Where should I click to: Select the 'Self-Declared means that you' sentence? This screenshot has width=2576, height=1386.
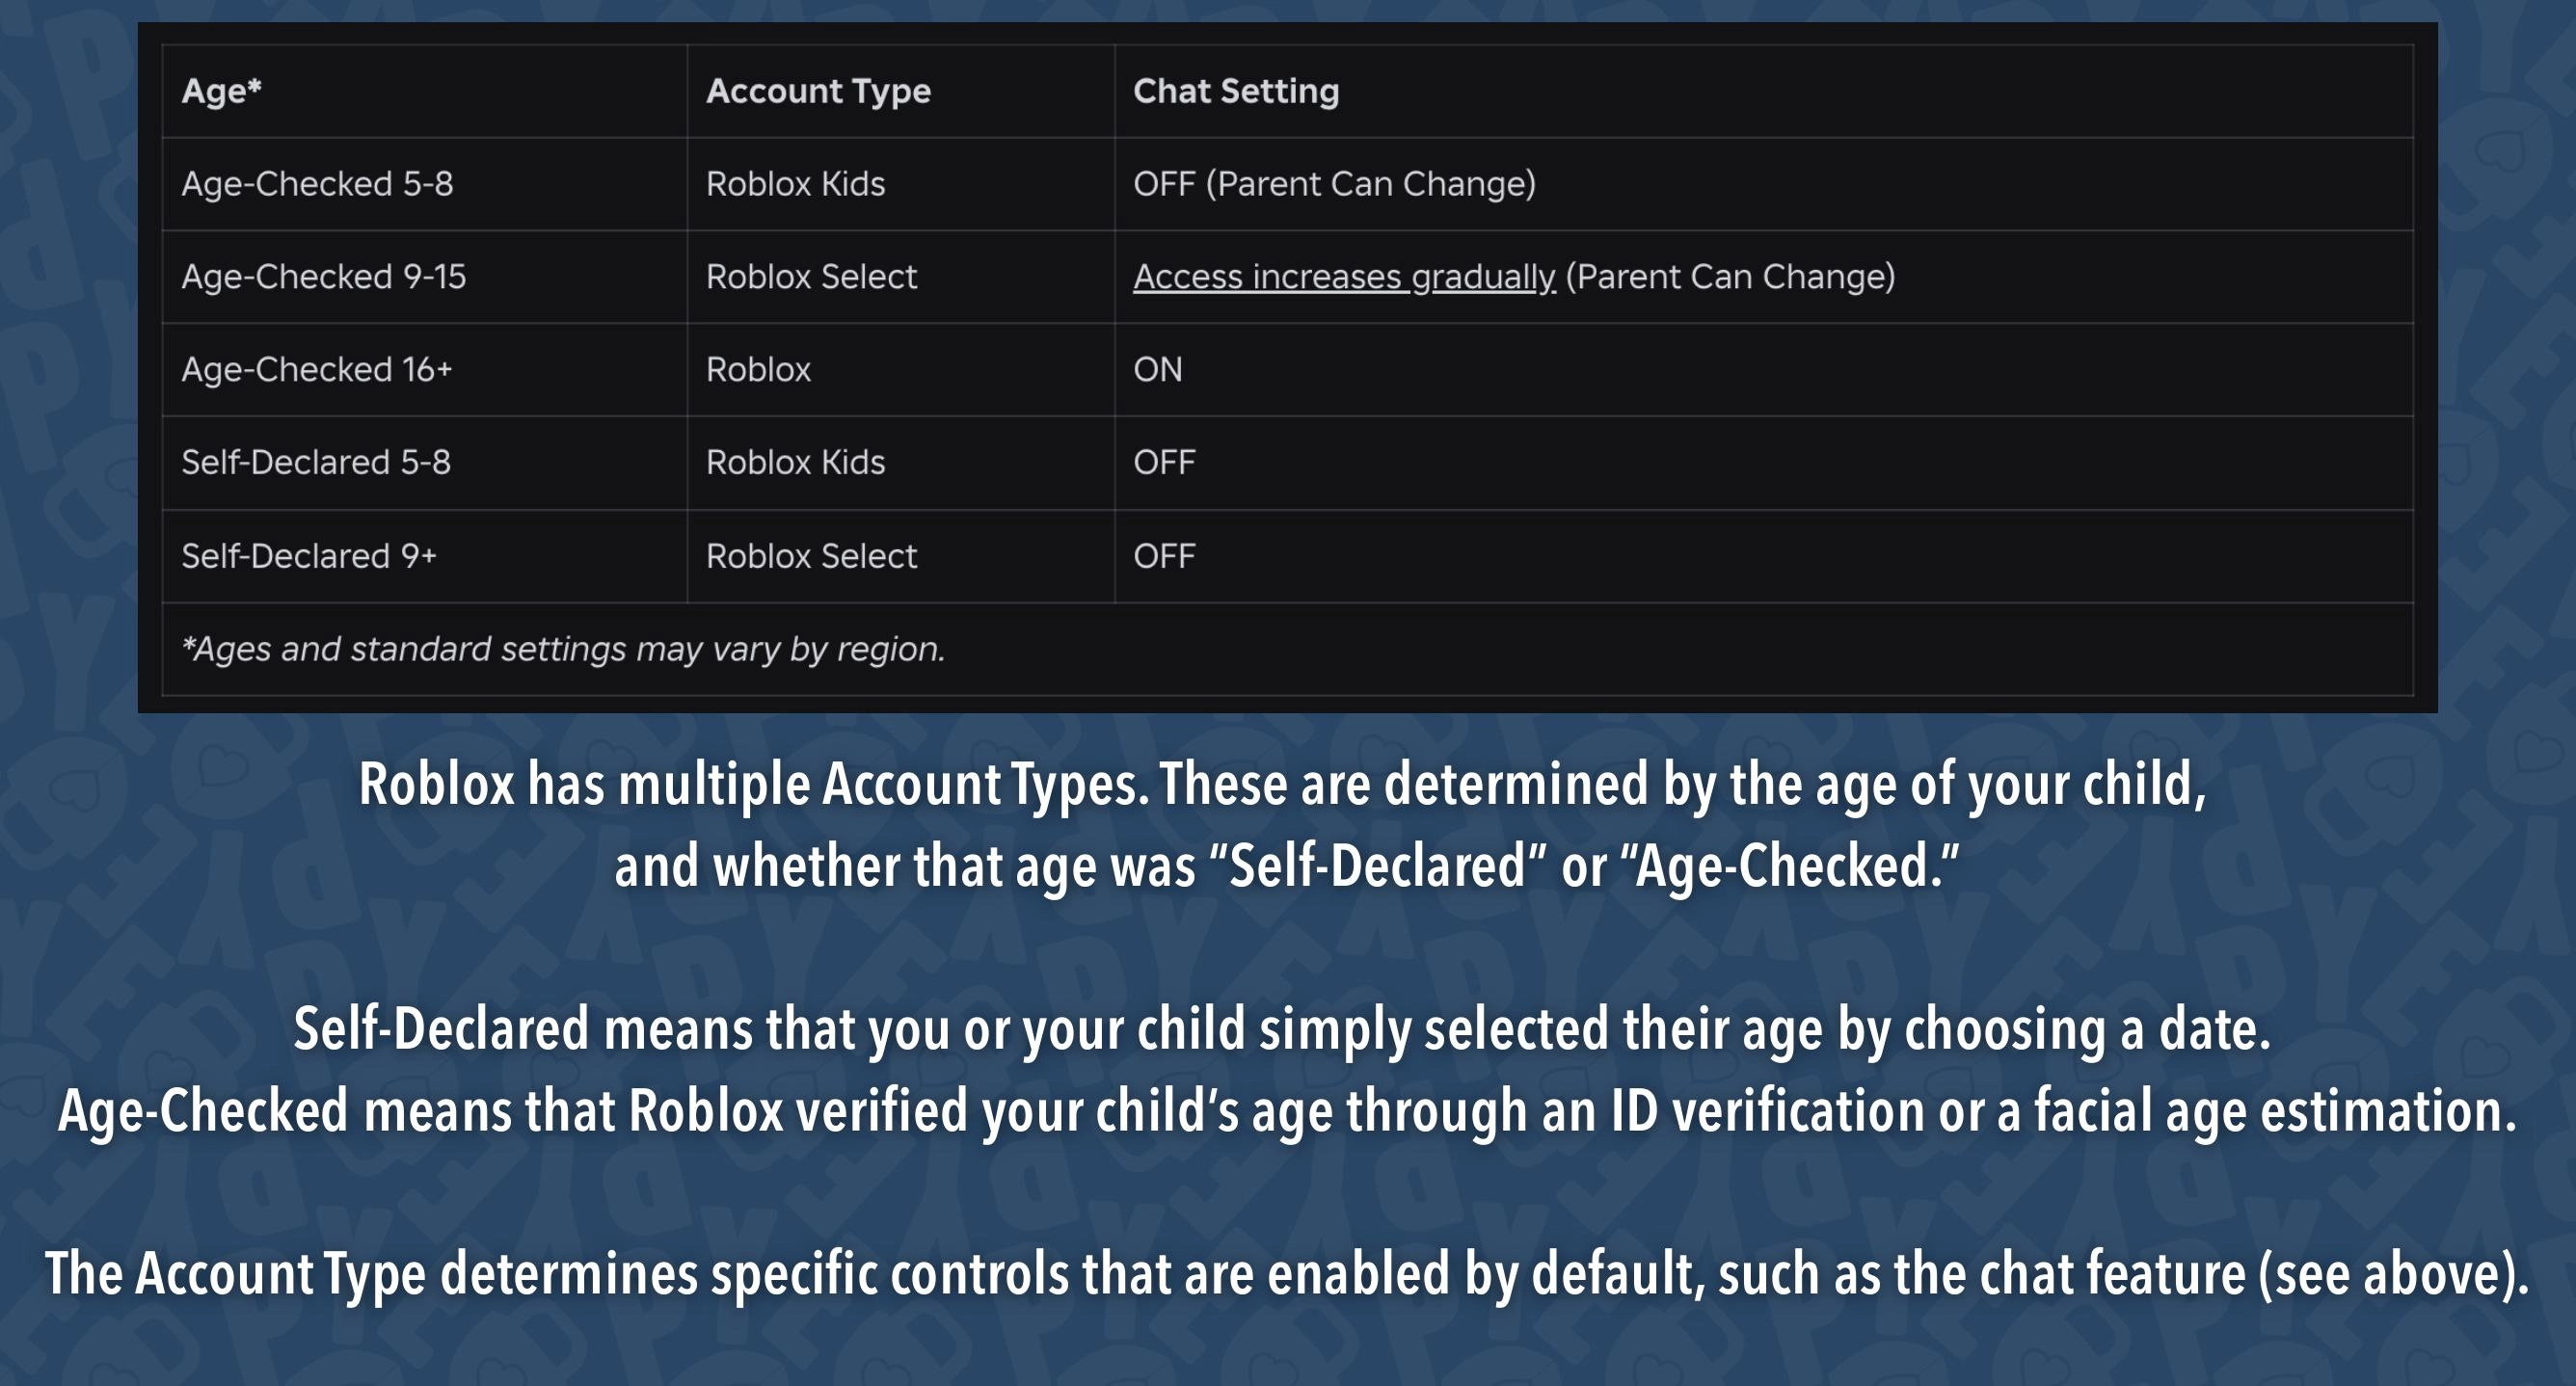point(1282,1030)
